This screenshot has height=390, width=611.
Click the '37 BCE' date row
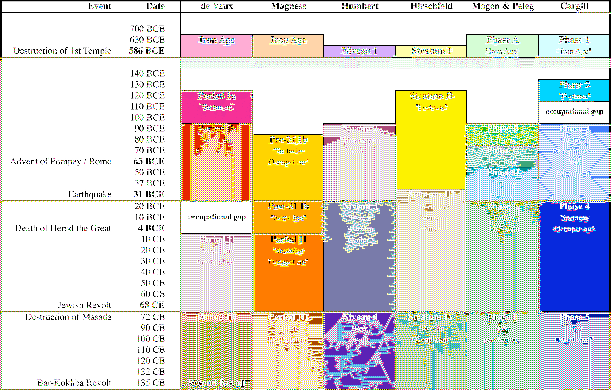(x=150, y=183)
